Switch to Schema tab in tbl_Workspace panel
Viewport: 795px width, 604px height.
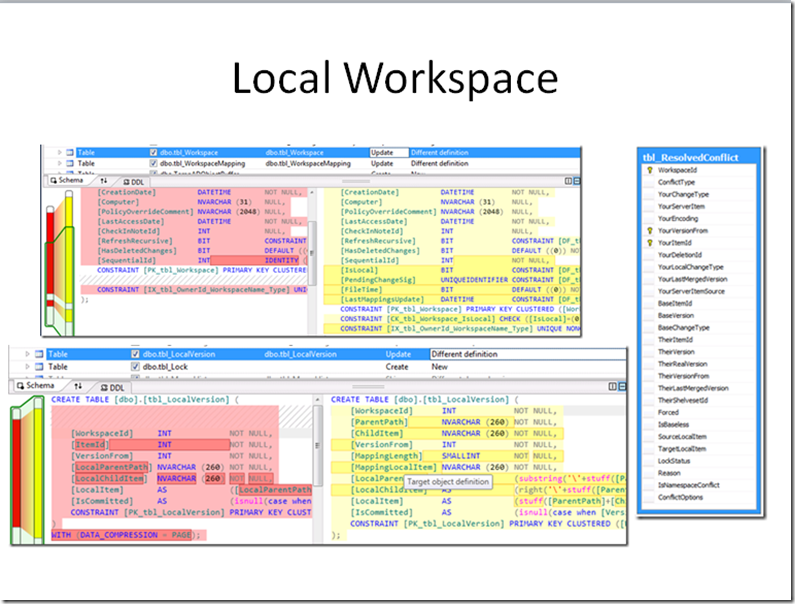click(x=67, y=181)
